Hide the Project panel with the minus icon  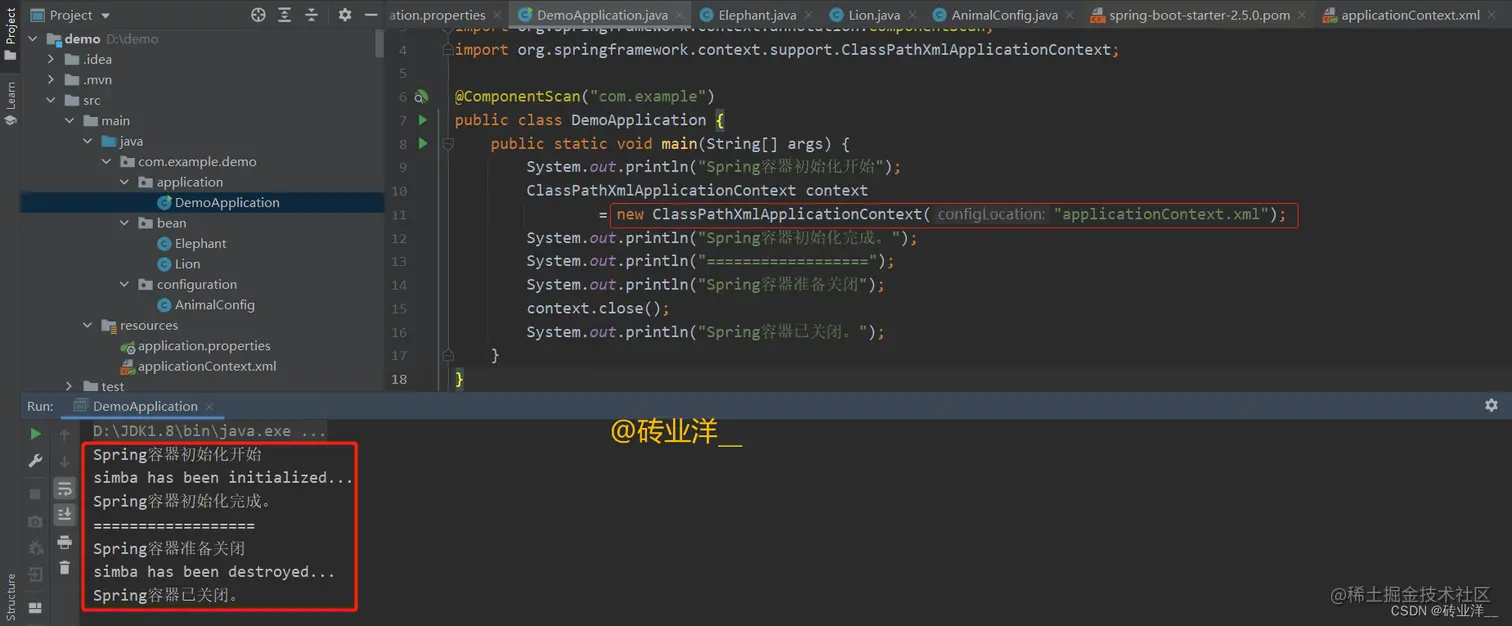[372, 15]
